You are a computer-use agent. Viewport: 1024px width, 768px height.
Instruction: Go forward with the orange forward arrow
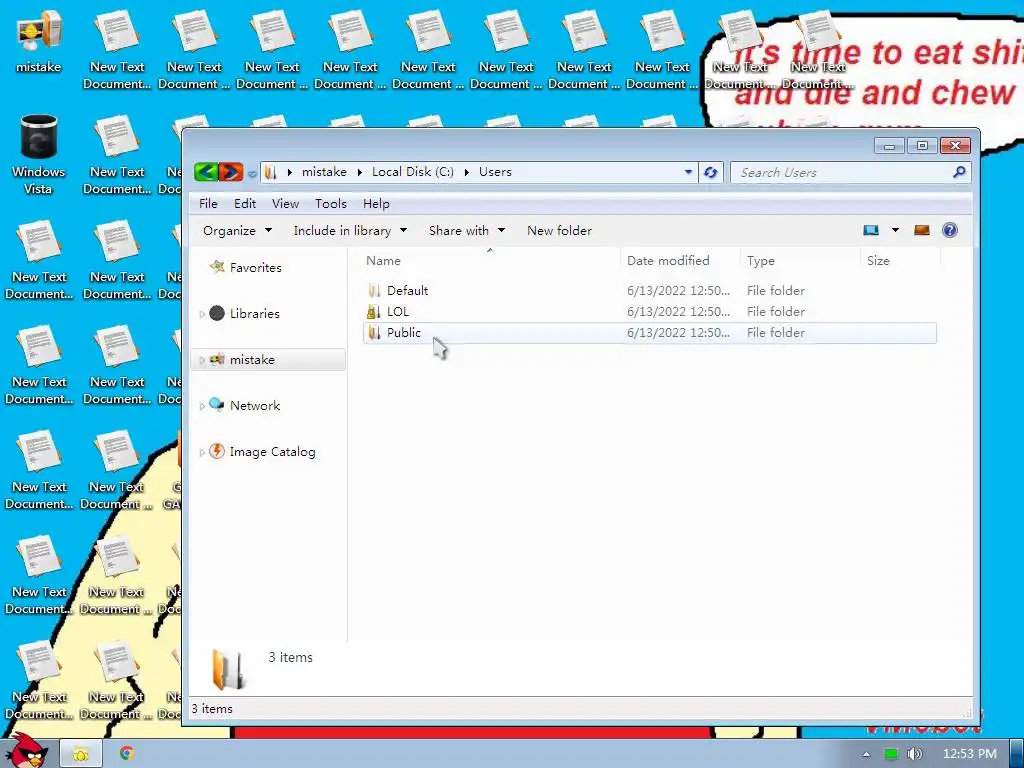click(x=231, y=172)
